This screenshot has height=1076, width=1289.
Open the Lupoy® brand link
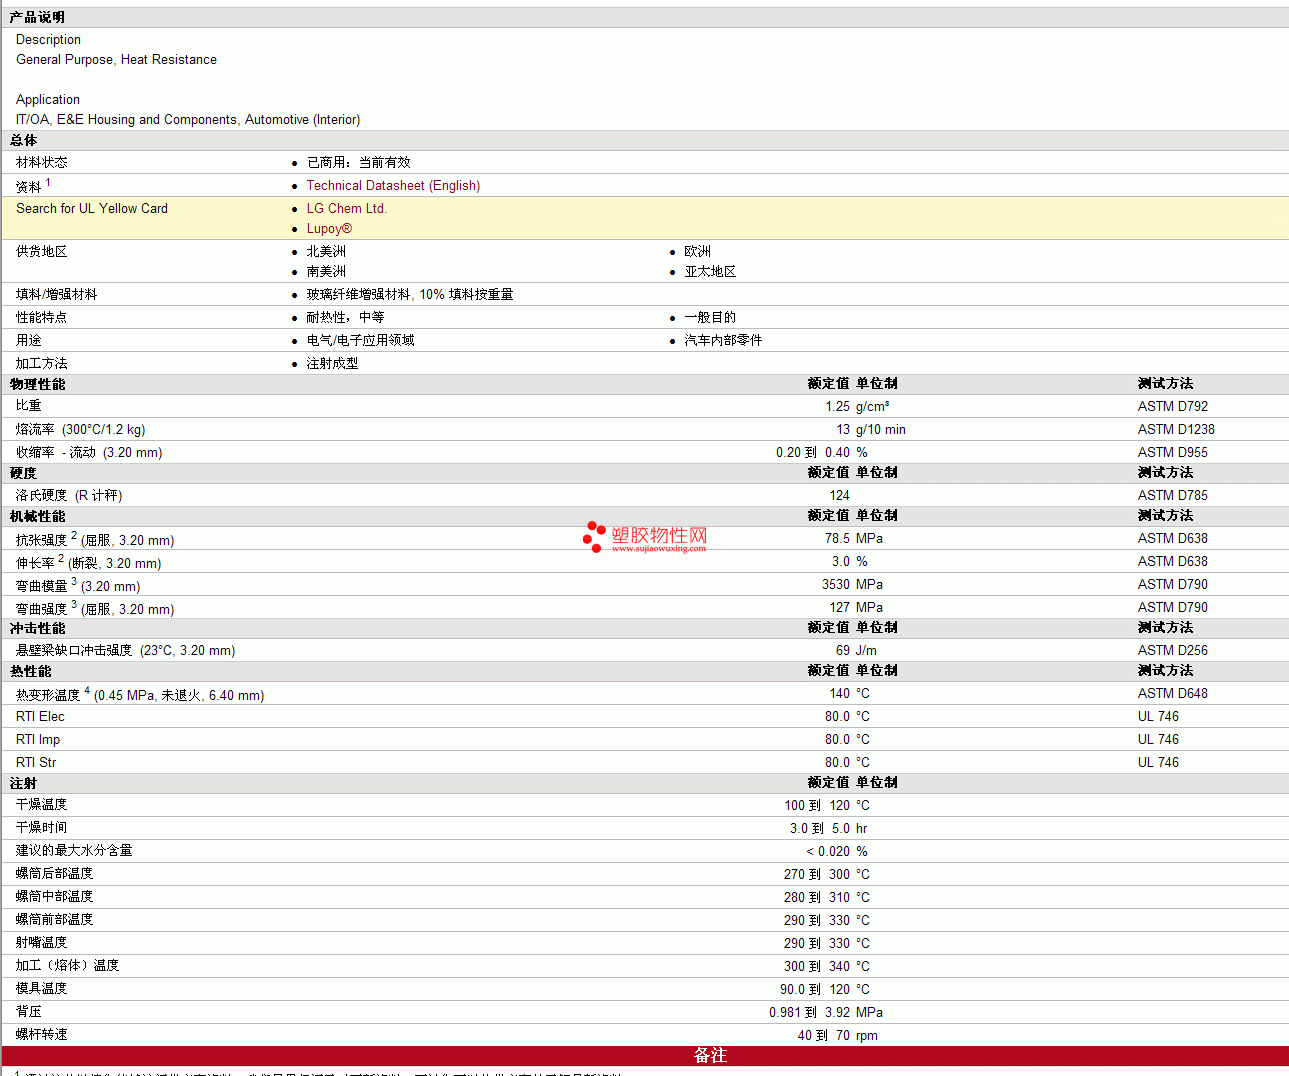329,229
